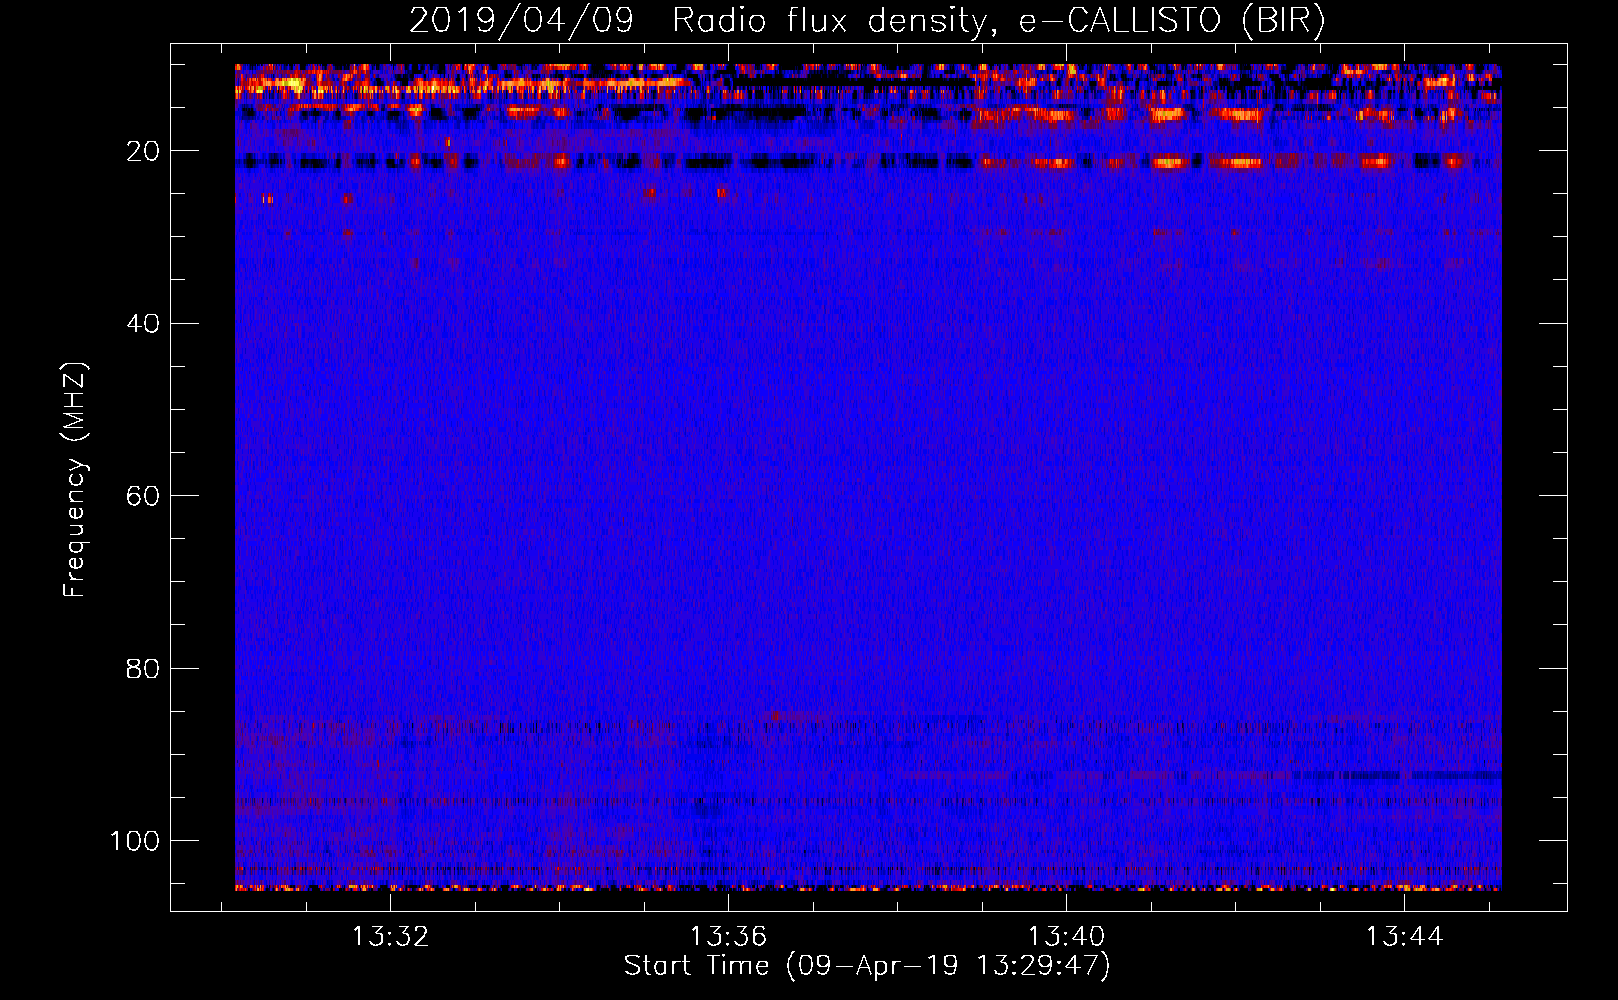Click the "80" frequency tick label

pos(143,669)
